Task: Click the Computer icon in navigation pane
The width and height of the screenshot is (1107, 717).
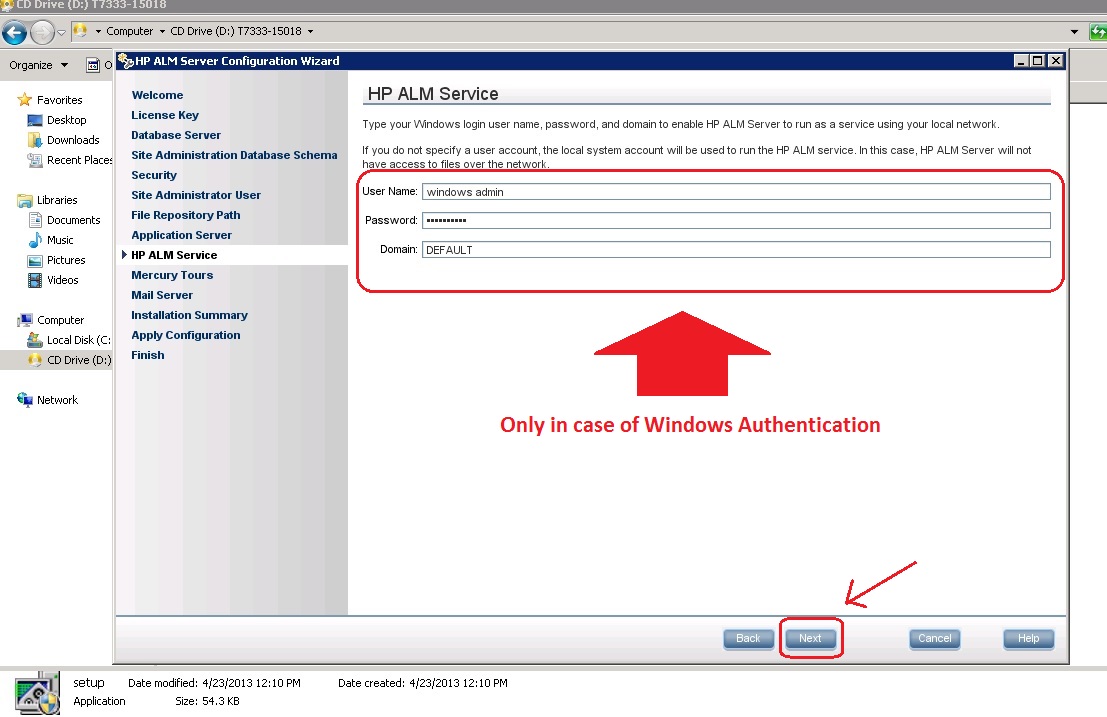Action: 25,320
